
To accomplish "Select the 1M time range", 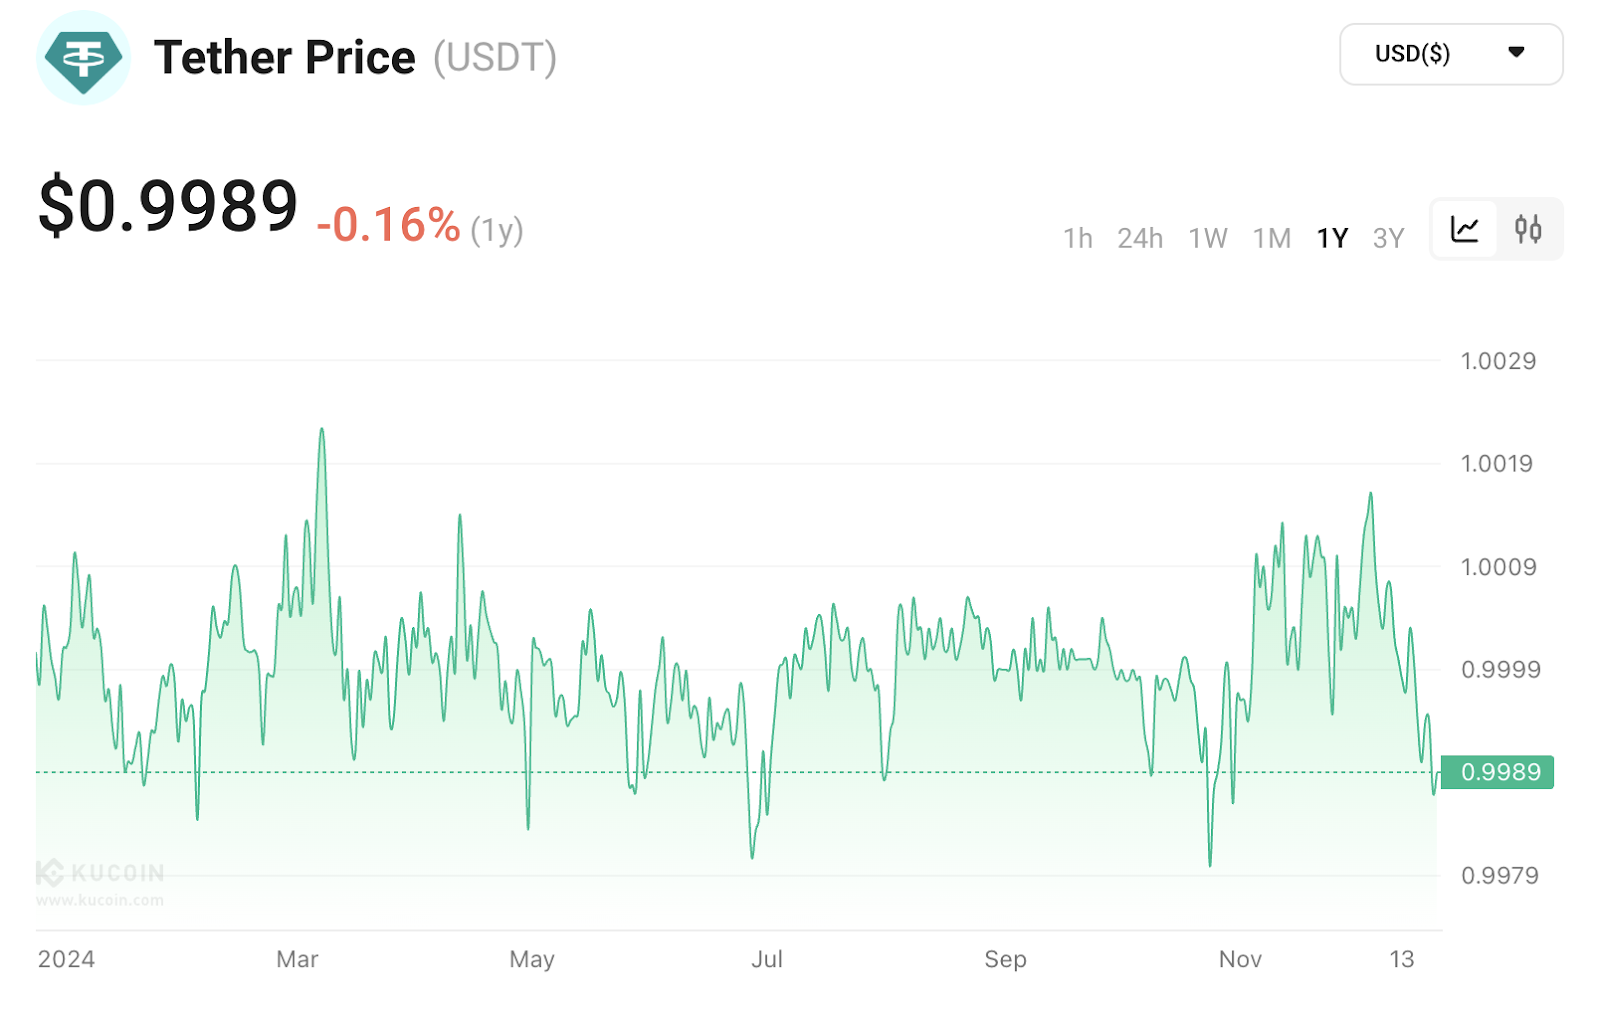I will [1271, 238].
